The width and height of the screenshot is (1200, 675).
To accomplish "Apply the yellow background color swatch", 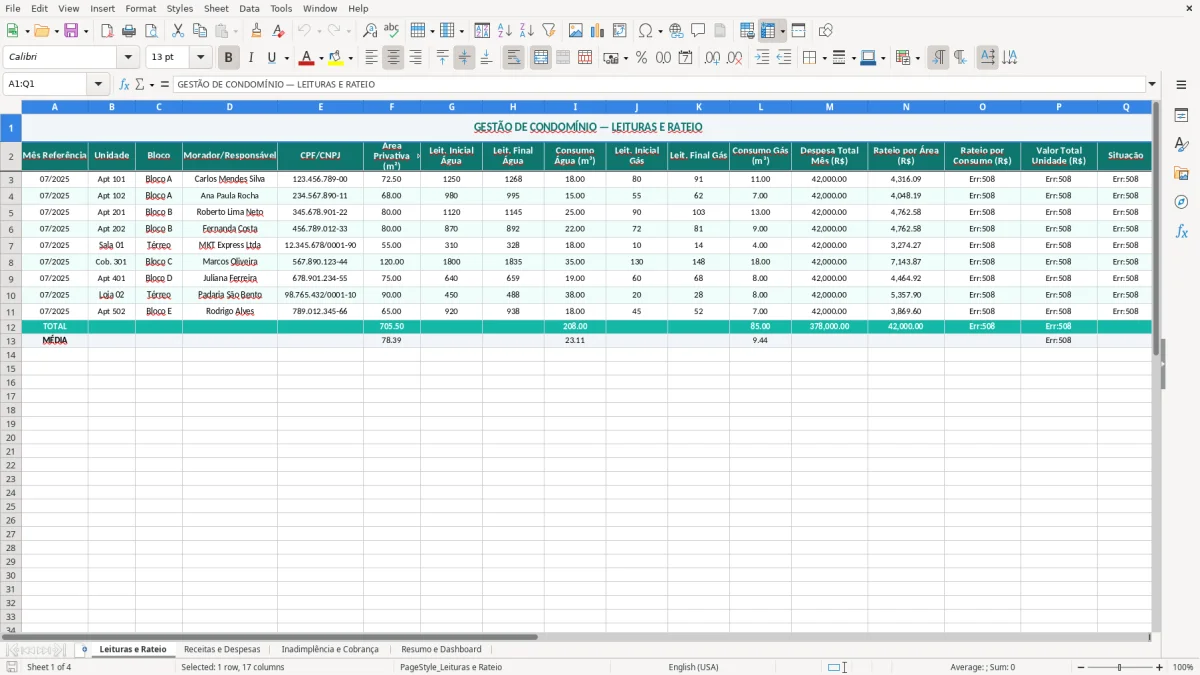I will (x=336, y=58).
